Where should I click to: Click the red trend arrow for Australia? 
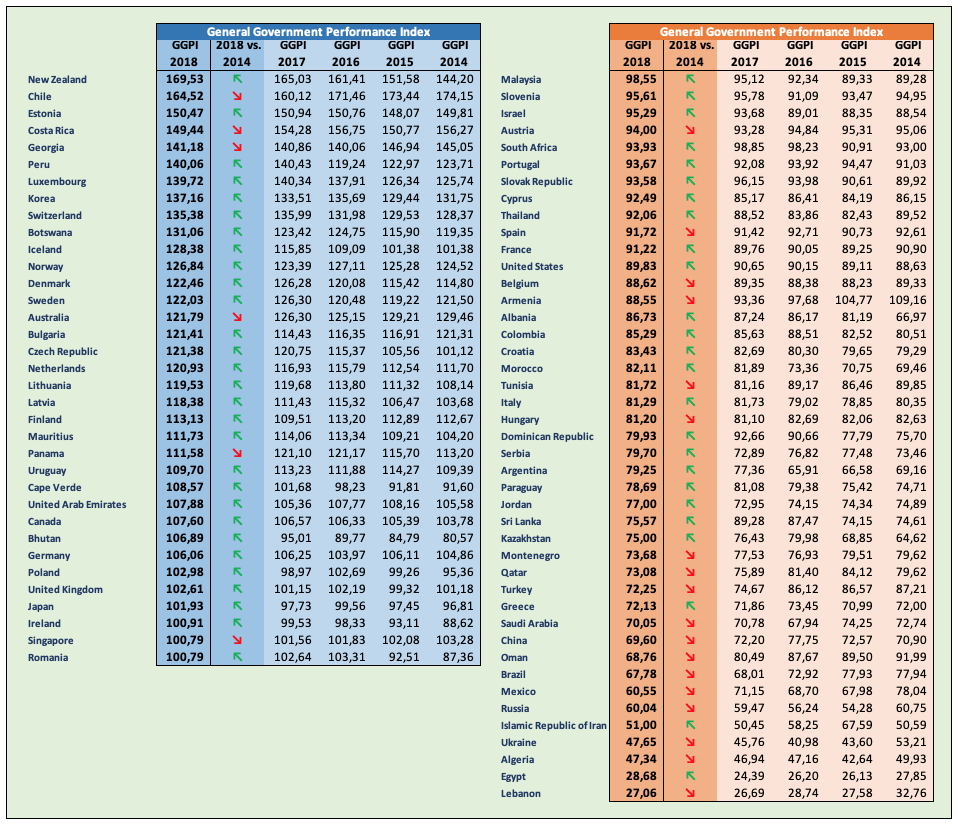click(238, 317)
